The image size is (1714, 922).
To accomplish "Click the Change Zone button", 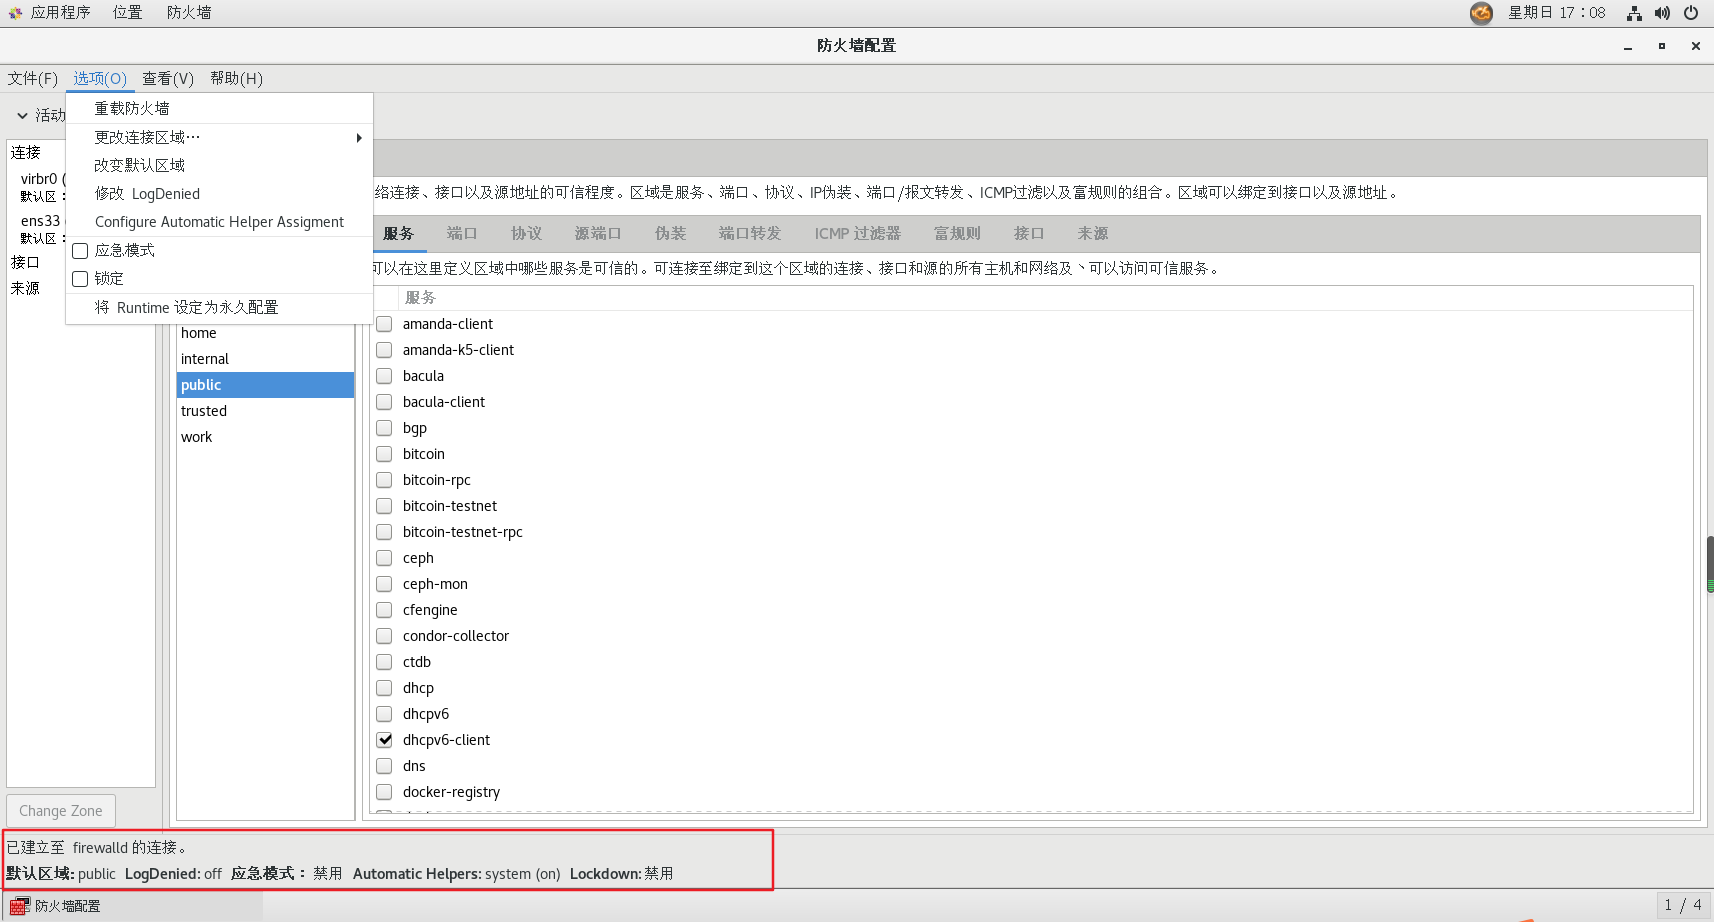I will pos(61,811).
